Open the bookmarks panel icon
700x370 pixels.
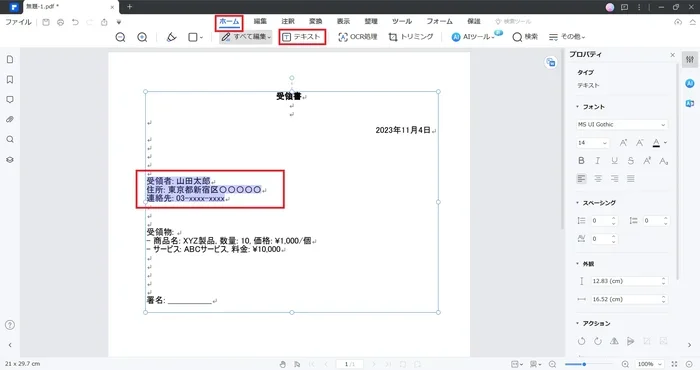click(x=10, y=79)
